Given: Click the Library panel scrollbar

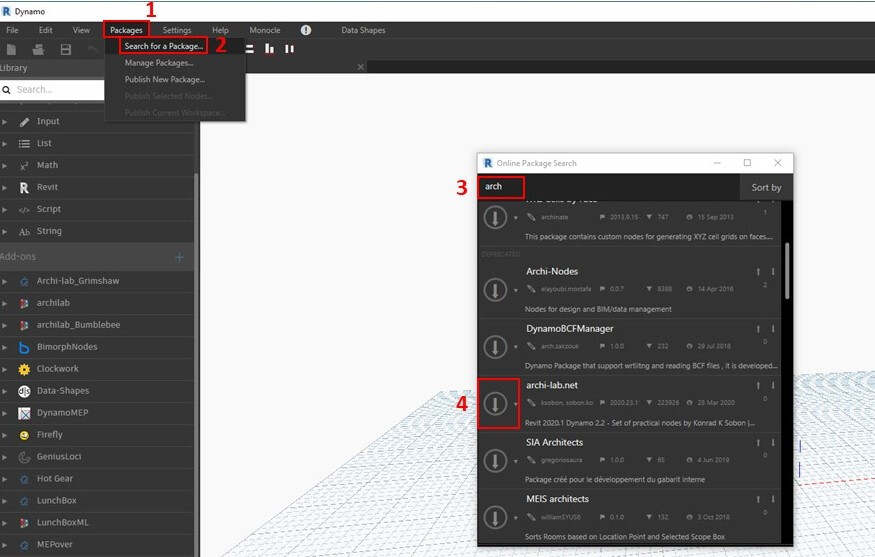Looking at the screenshot, I should (196, 364).
